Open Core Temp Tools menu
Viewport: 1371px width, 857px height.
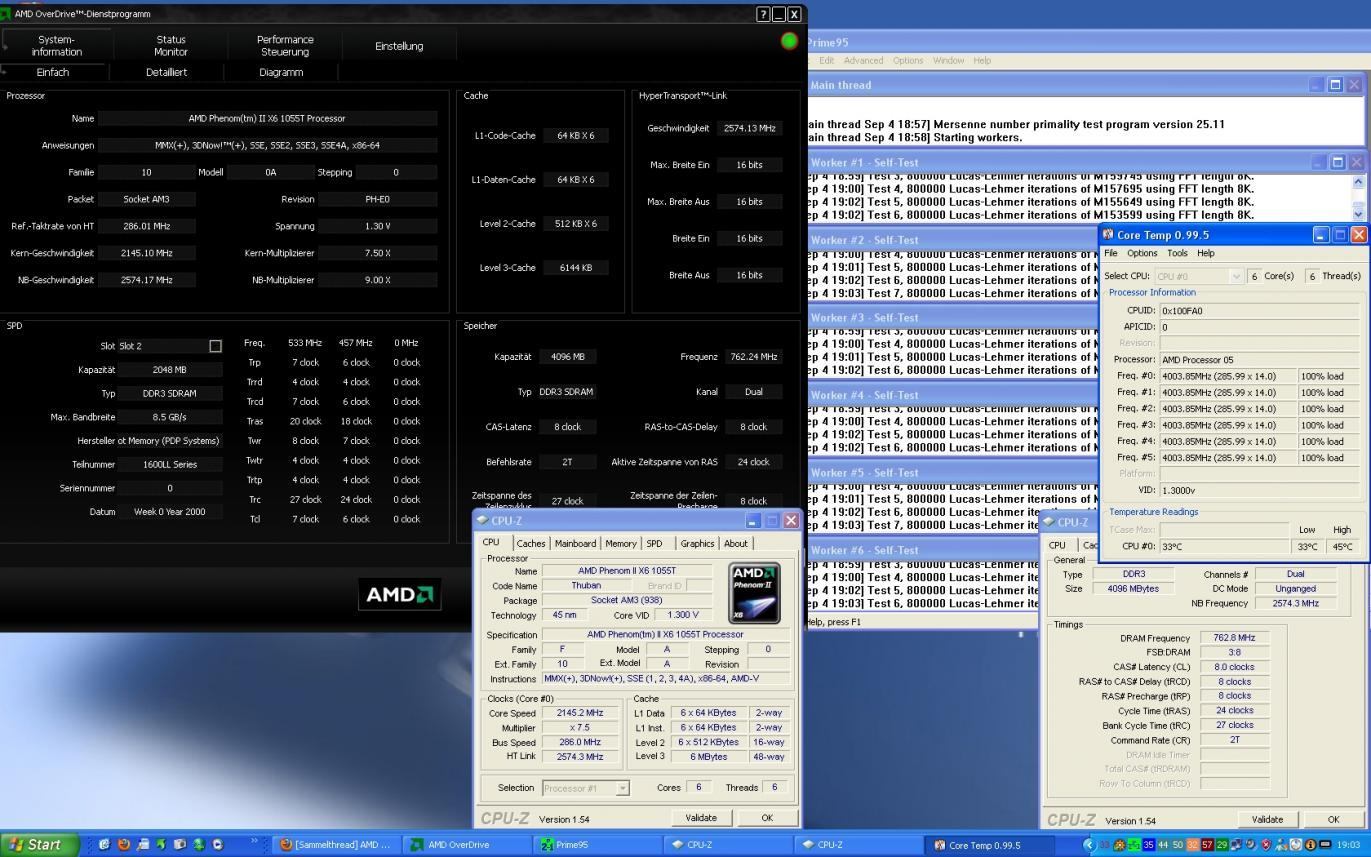click(1178, 254)
